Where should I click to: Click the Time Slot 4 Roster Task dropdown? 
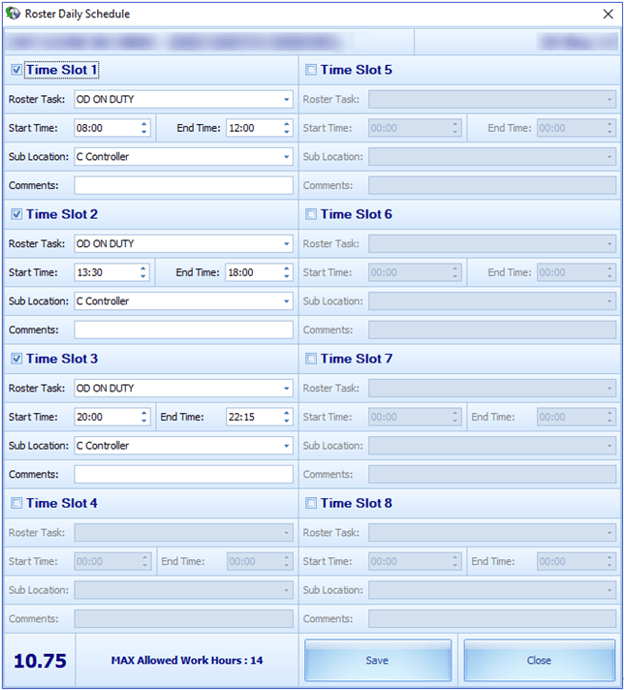pyautogui.click(x=184, y=533)
